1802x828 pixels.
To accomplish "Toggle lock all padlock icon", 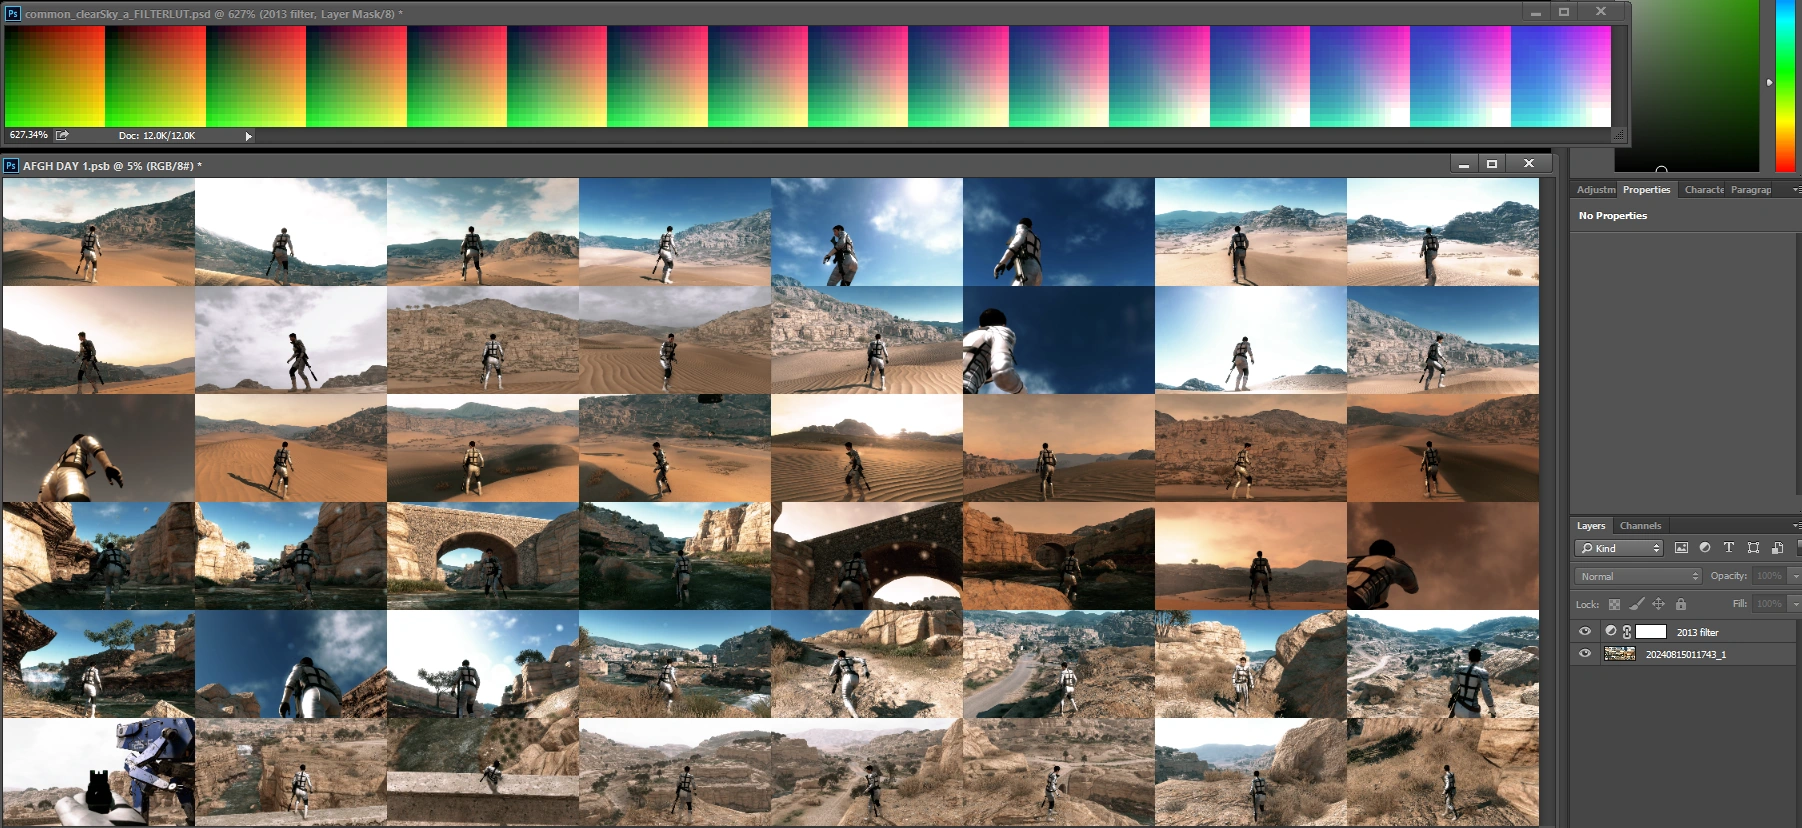I will (1681, 604).
